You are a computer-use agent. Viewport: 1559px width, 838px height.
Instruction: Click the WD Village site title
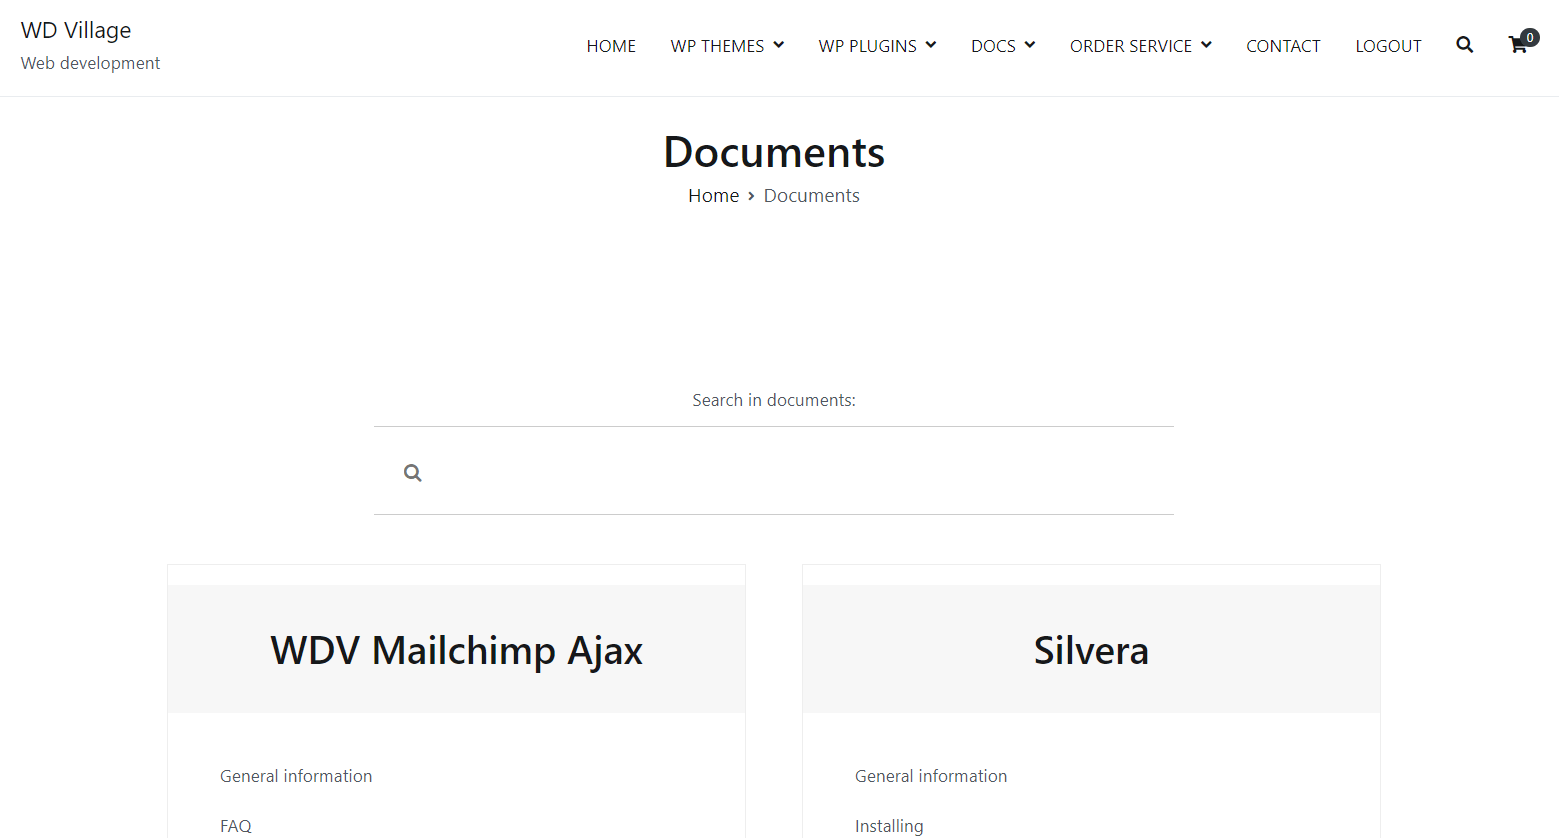click(x=76, y=30)
